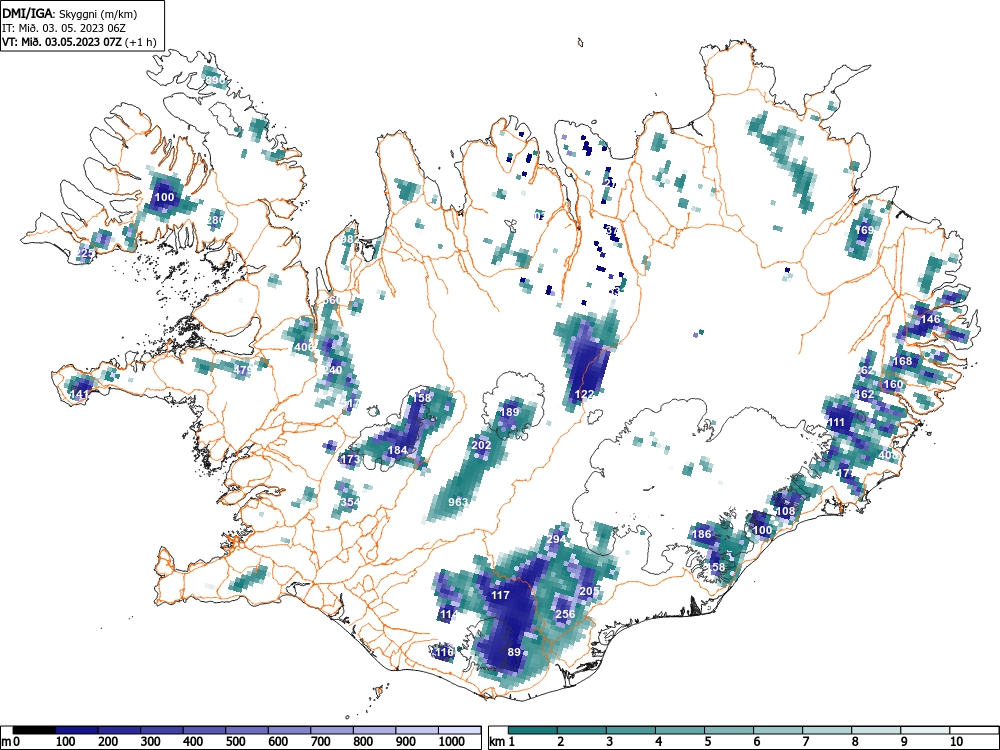The width and height of the screenshot is (1000, 750).
Task: Click the '500' label in the meter legend
Action: (235, 741)
